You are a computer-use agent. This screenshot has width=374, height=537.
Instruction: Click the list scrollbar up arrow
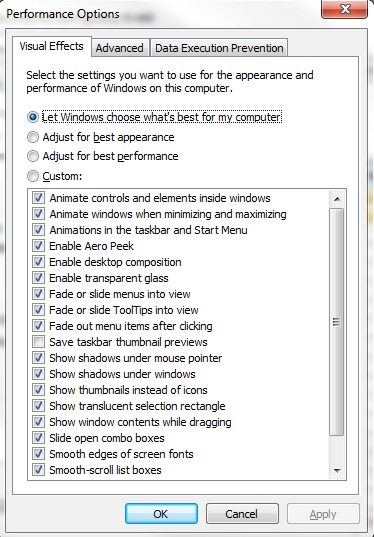coord(337,199)
